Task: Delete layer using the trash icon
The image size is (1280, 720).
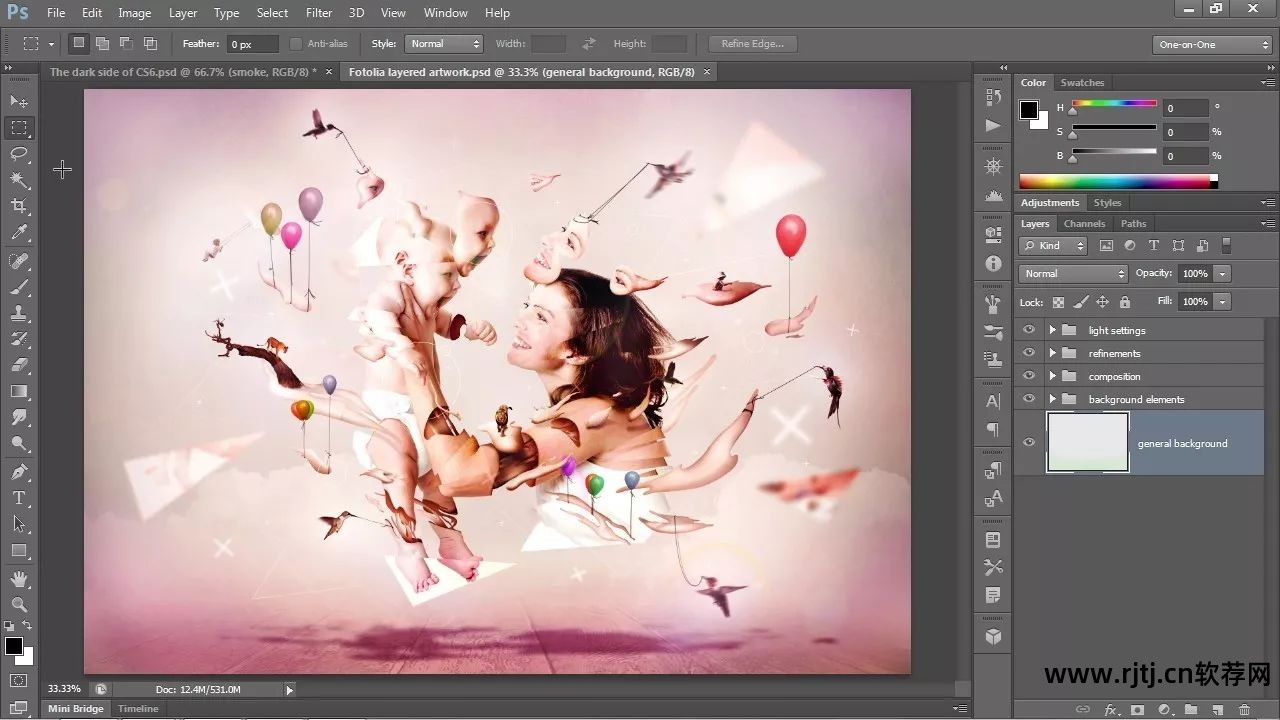Action: click(x=1244, y=710)
